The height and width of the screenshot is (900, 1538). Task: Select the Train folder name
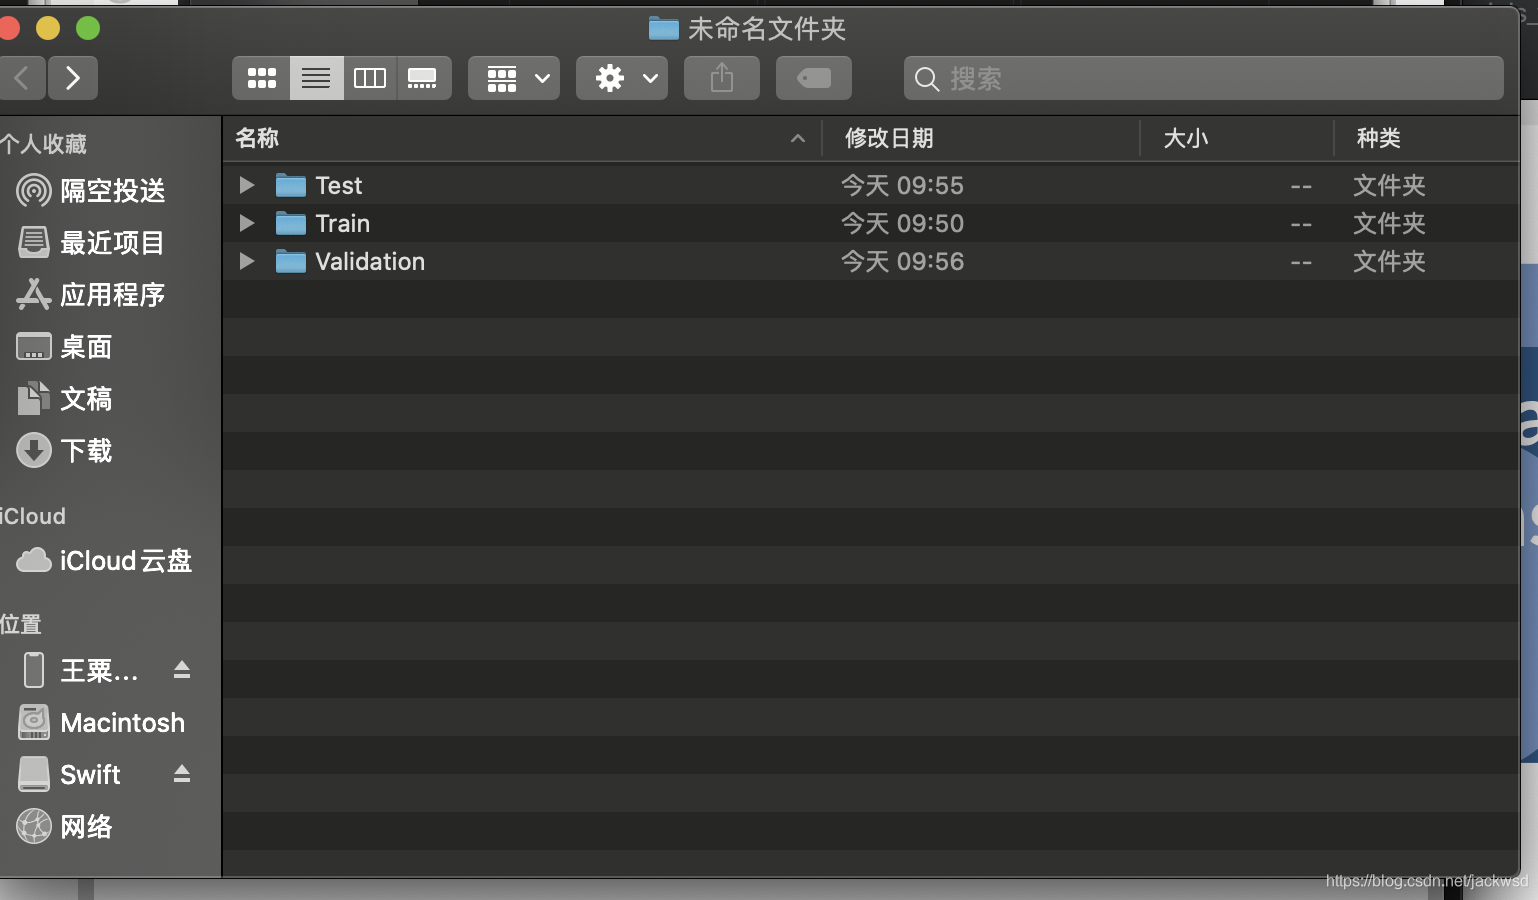pos(343,223)
